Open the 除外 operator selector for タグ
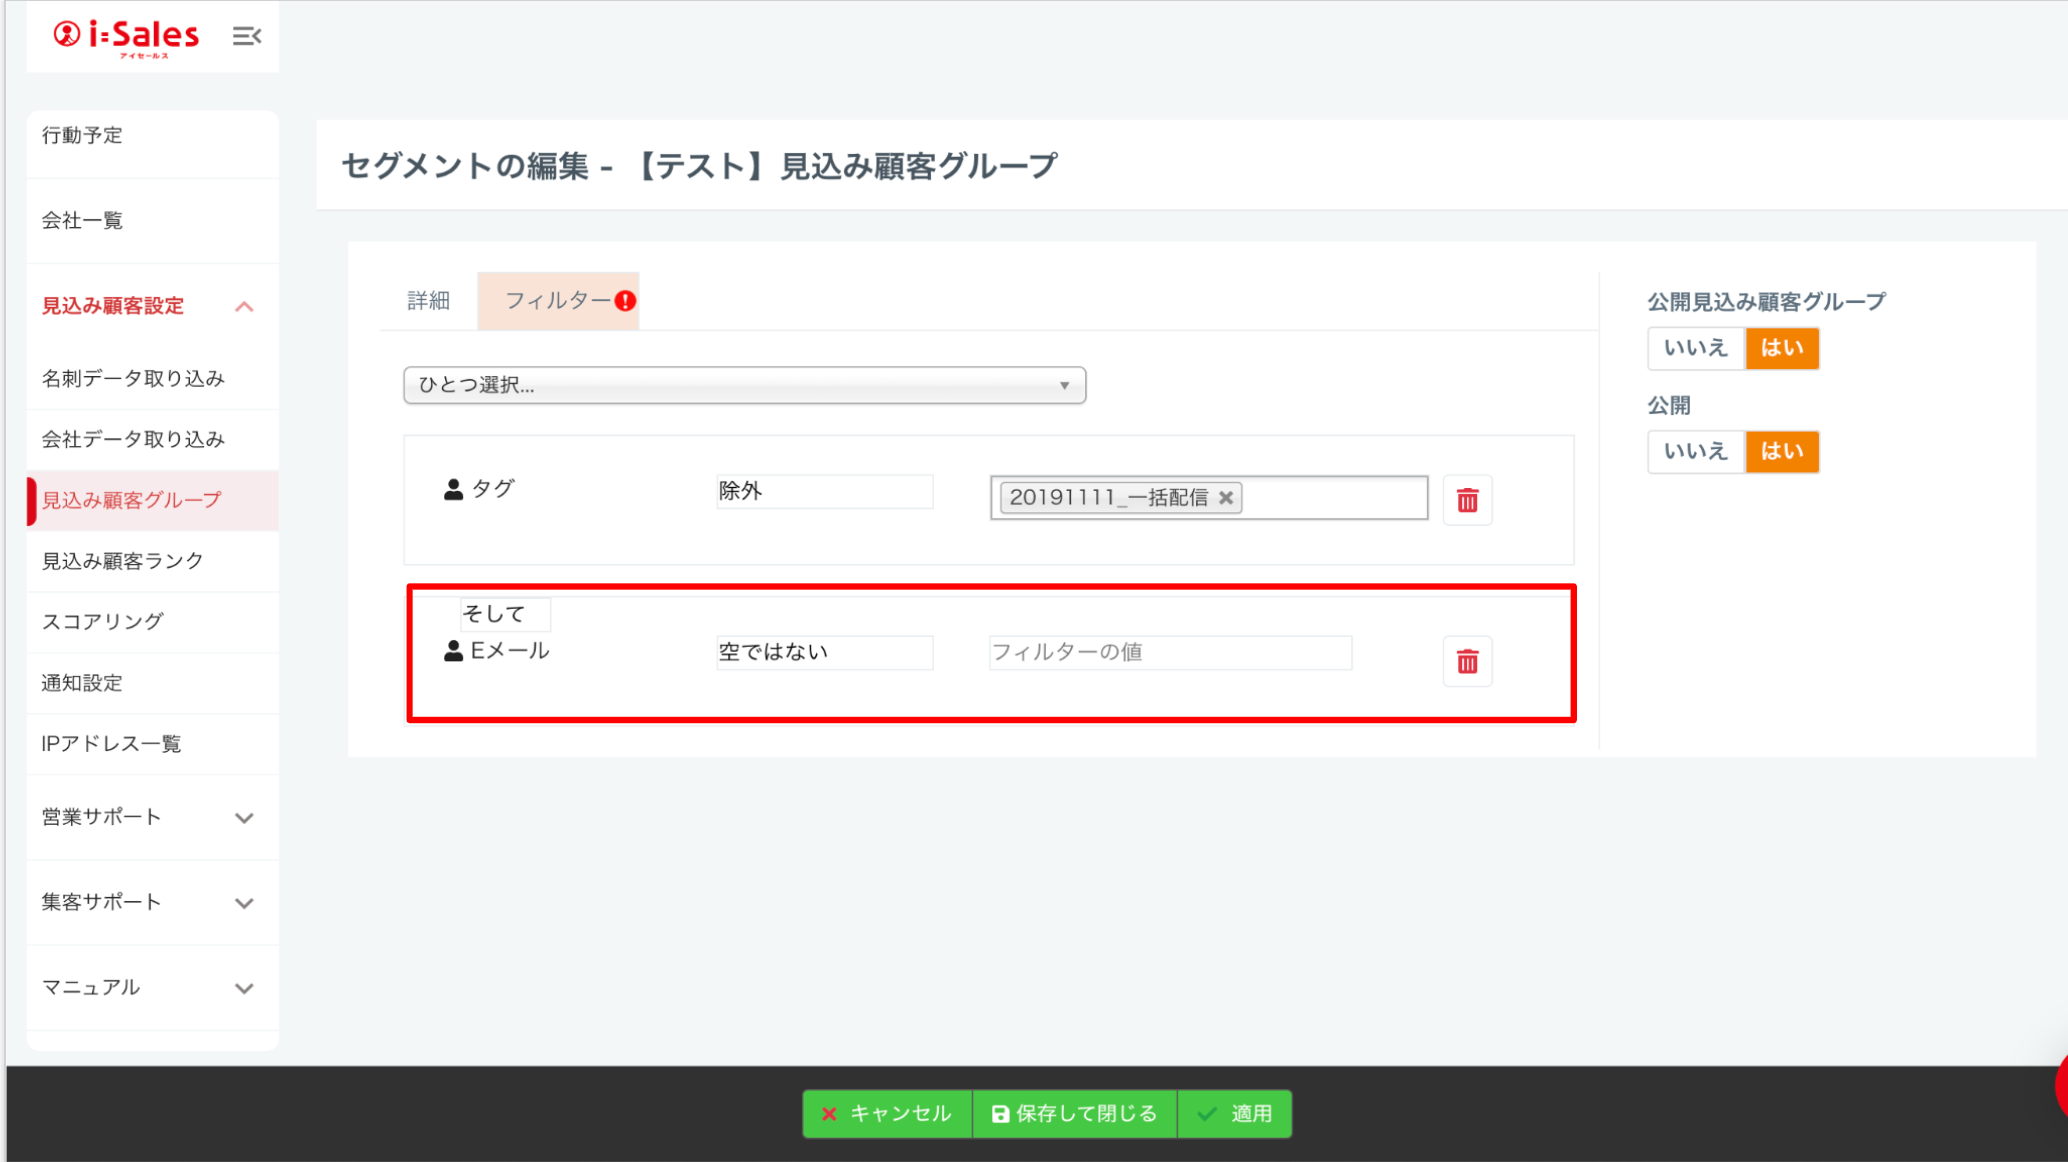Screen dimensions: 2068x1162 pos(824,491)
